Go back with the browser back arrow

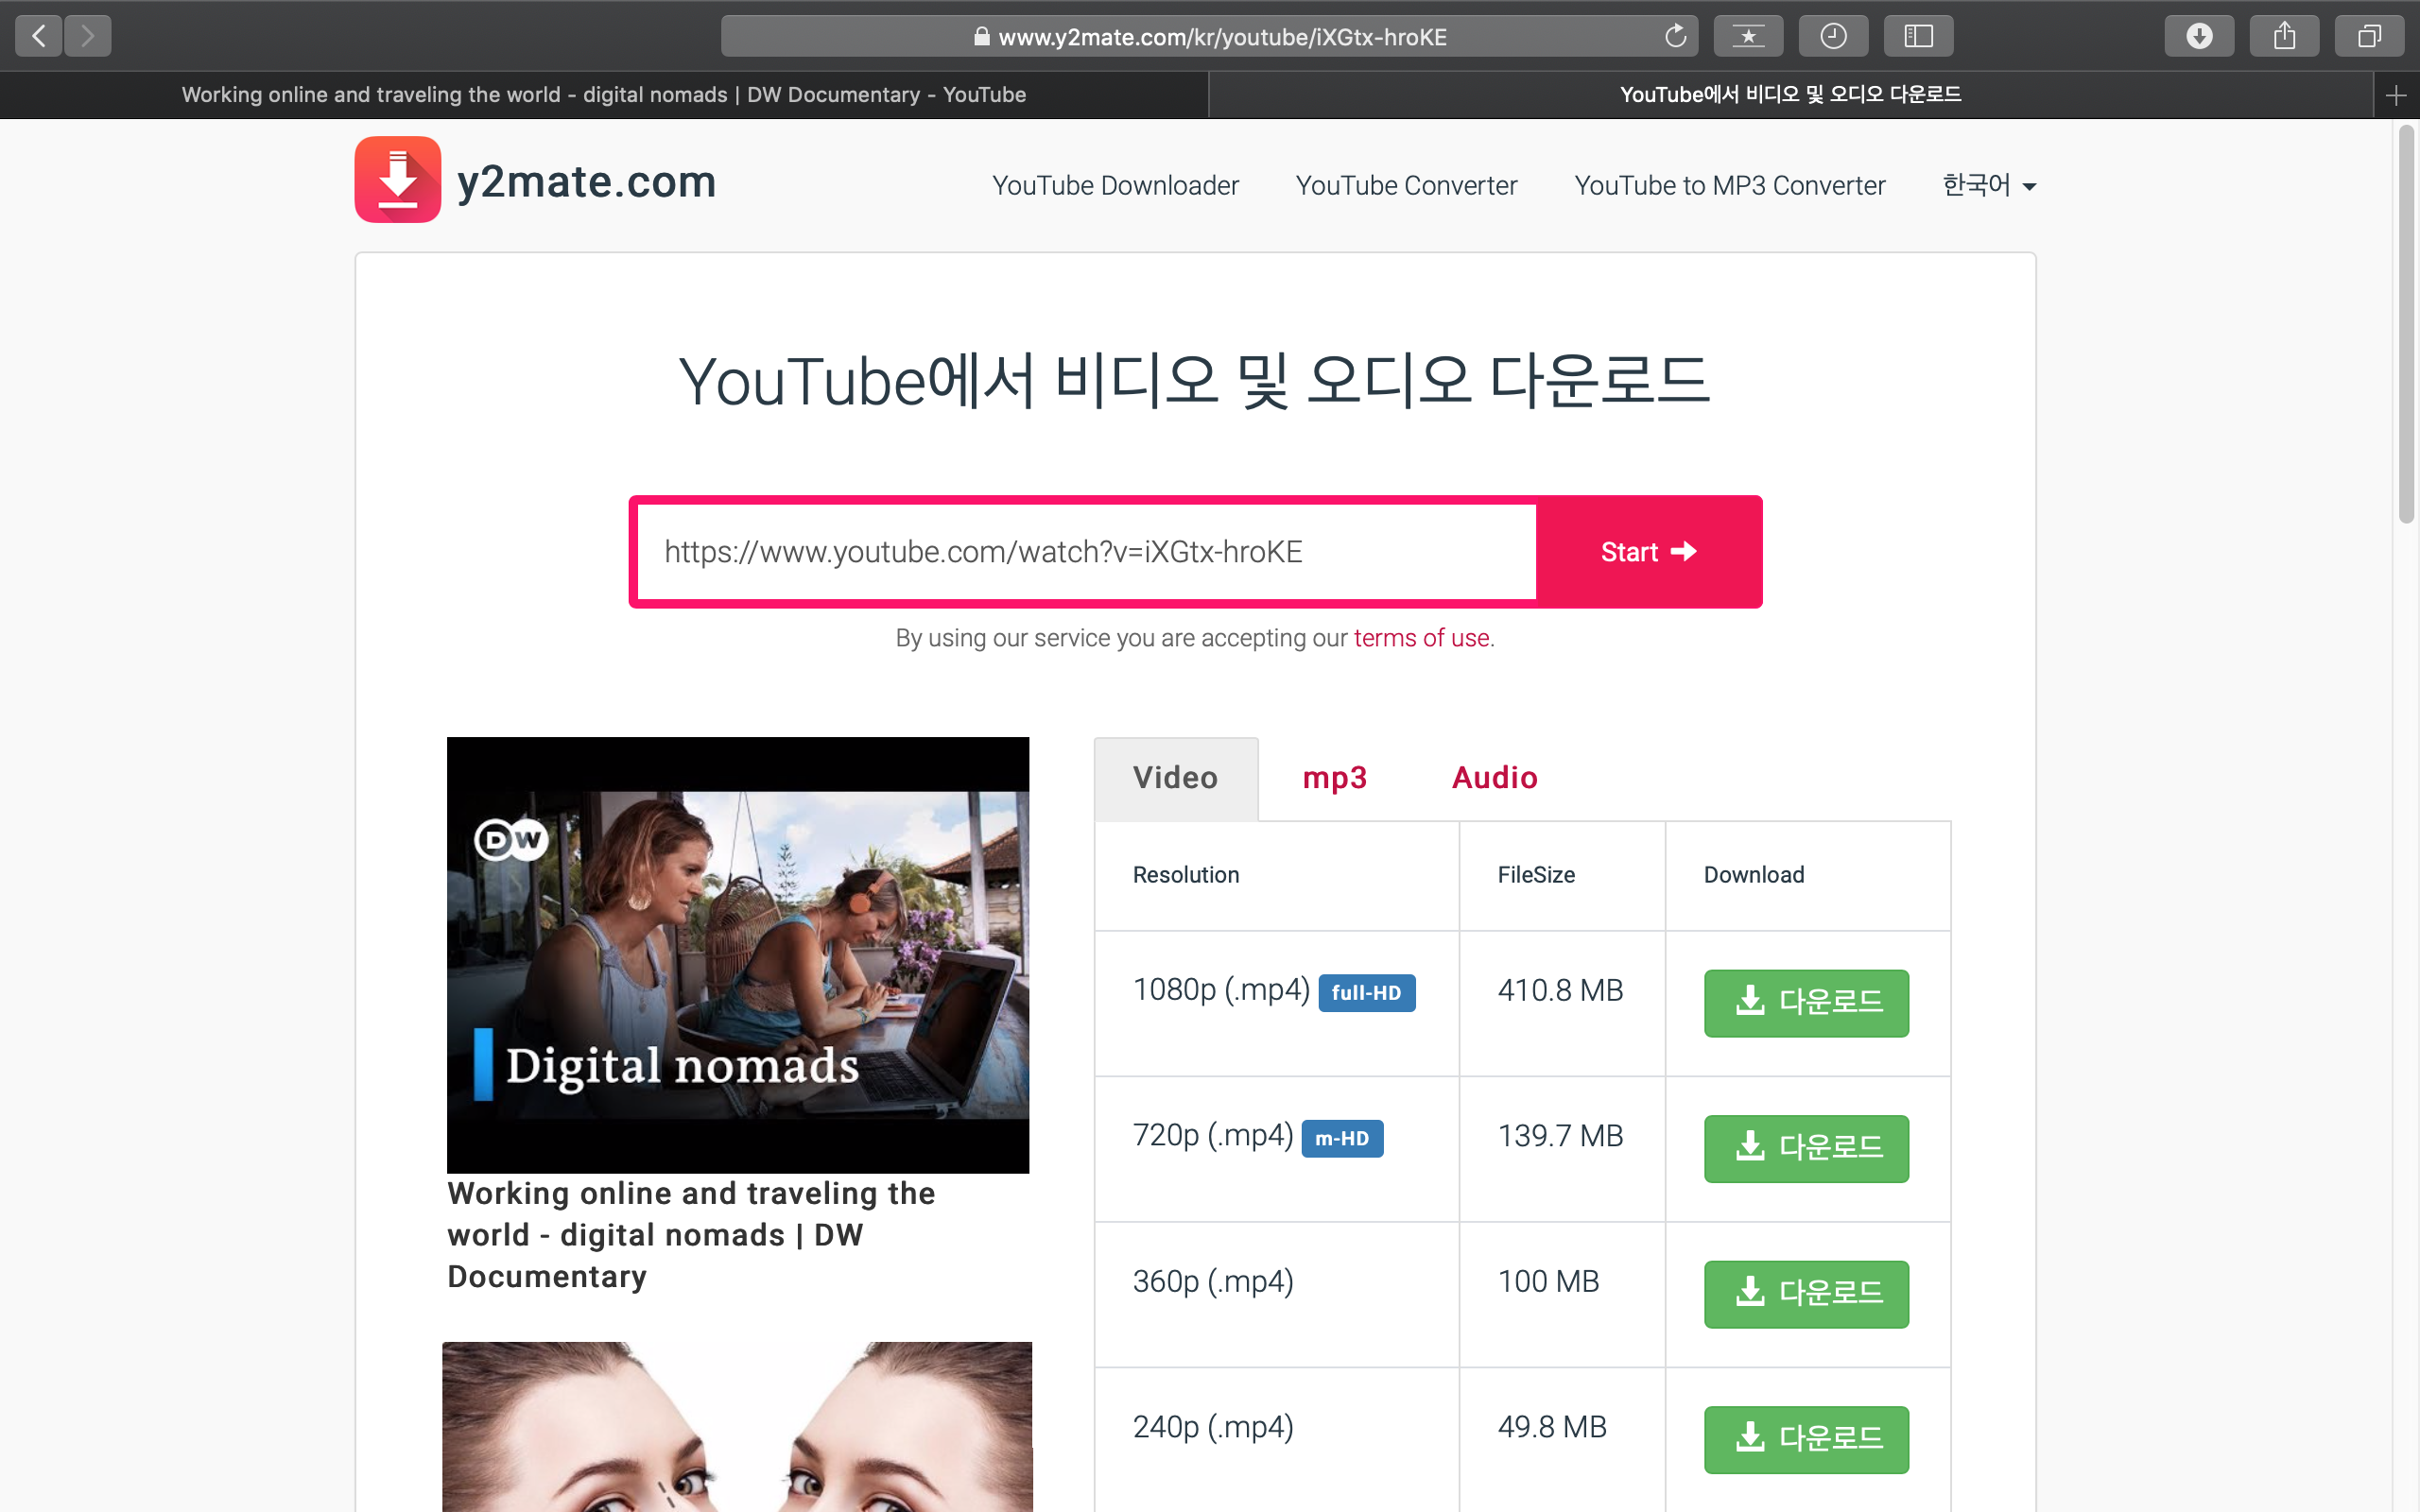(x=39, y=37)
